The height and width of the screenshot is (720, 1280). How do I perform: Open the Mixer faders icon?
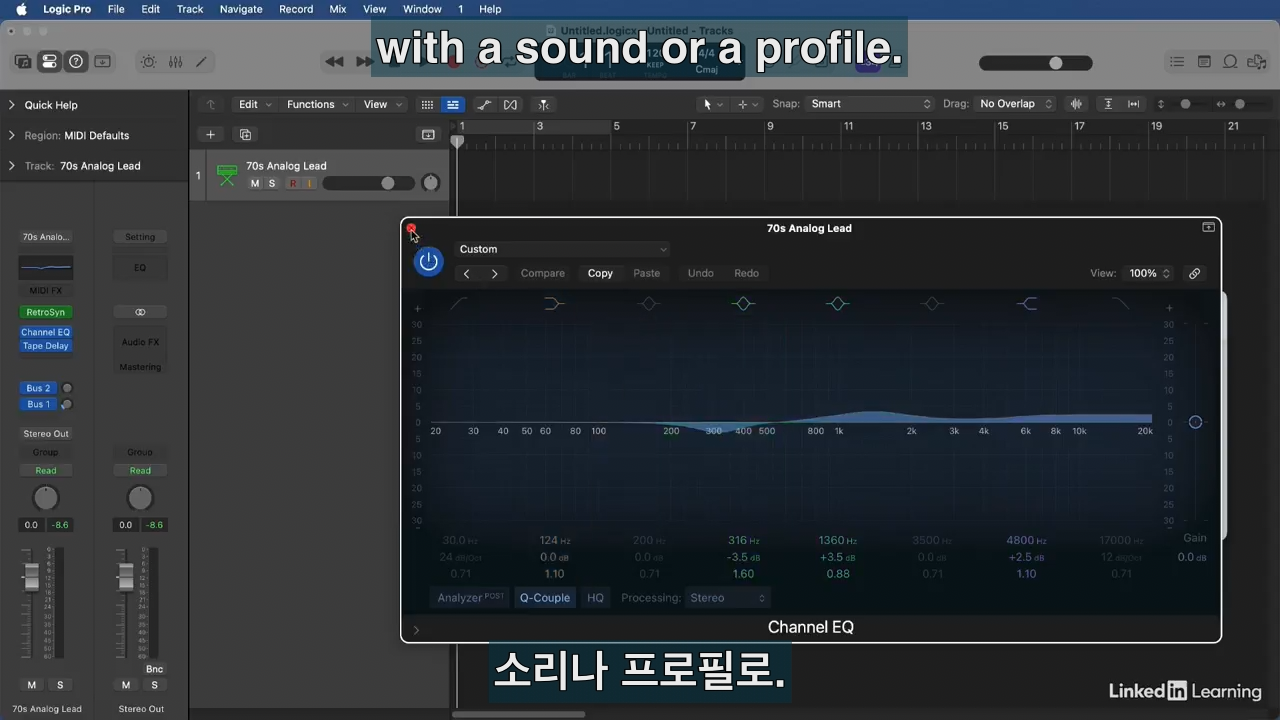point(175,62)
